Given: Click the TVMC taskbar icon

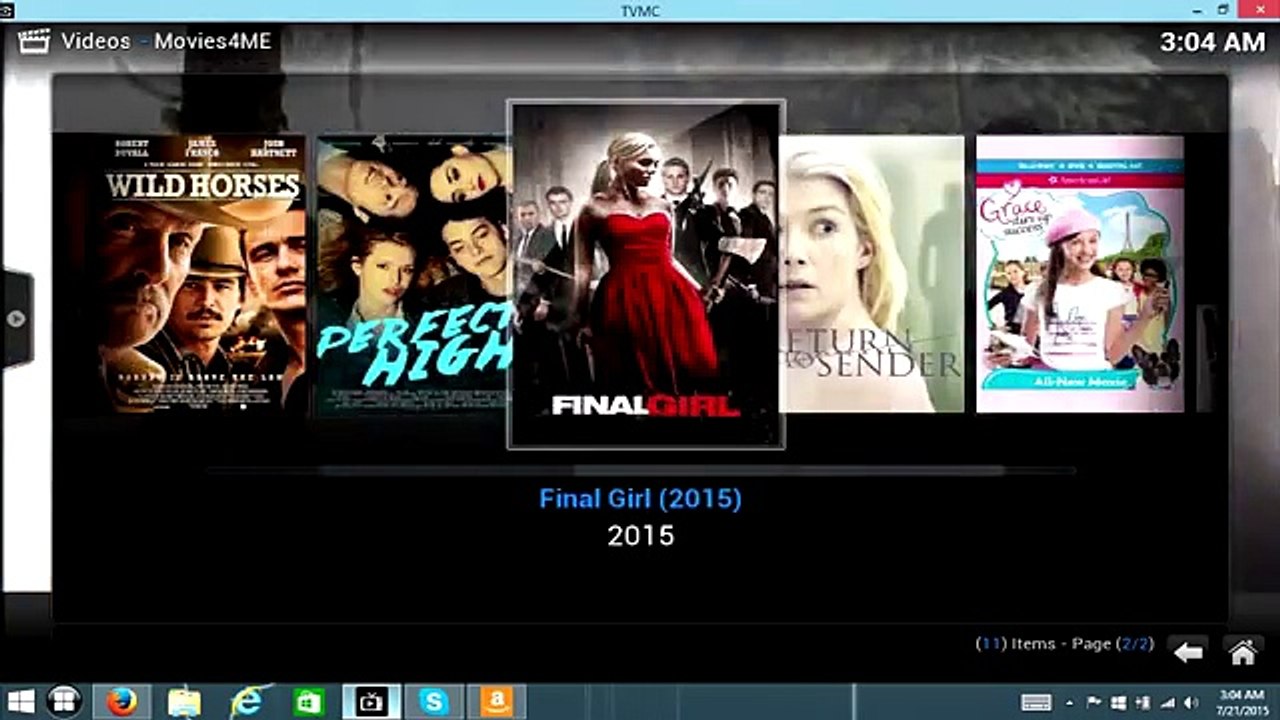Looking at the screenshot, I should tap(371, 702).
